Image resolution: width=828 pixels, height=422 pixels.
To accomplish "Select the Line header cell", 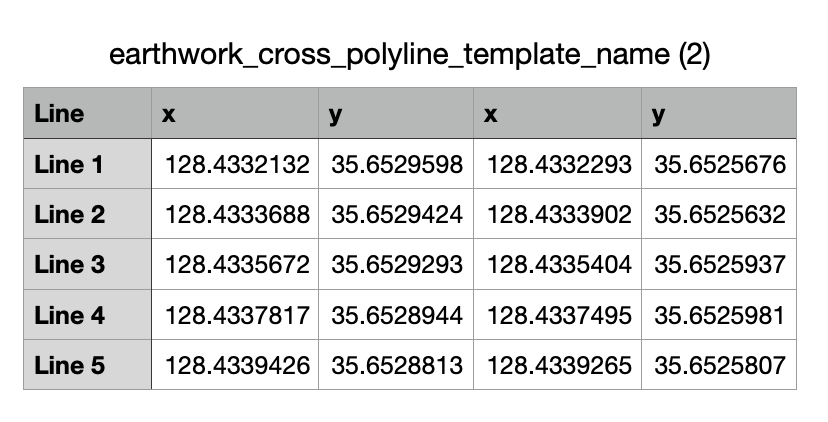I will point(87,113).
